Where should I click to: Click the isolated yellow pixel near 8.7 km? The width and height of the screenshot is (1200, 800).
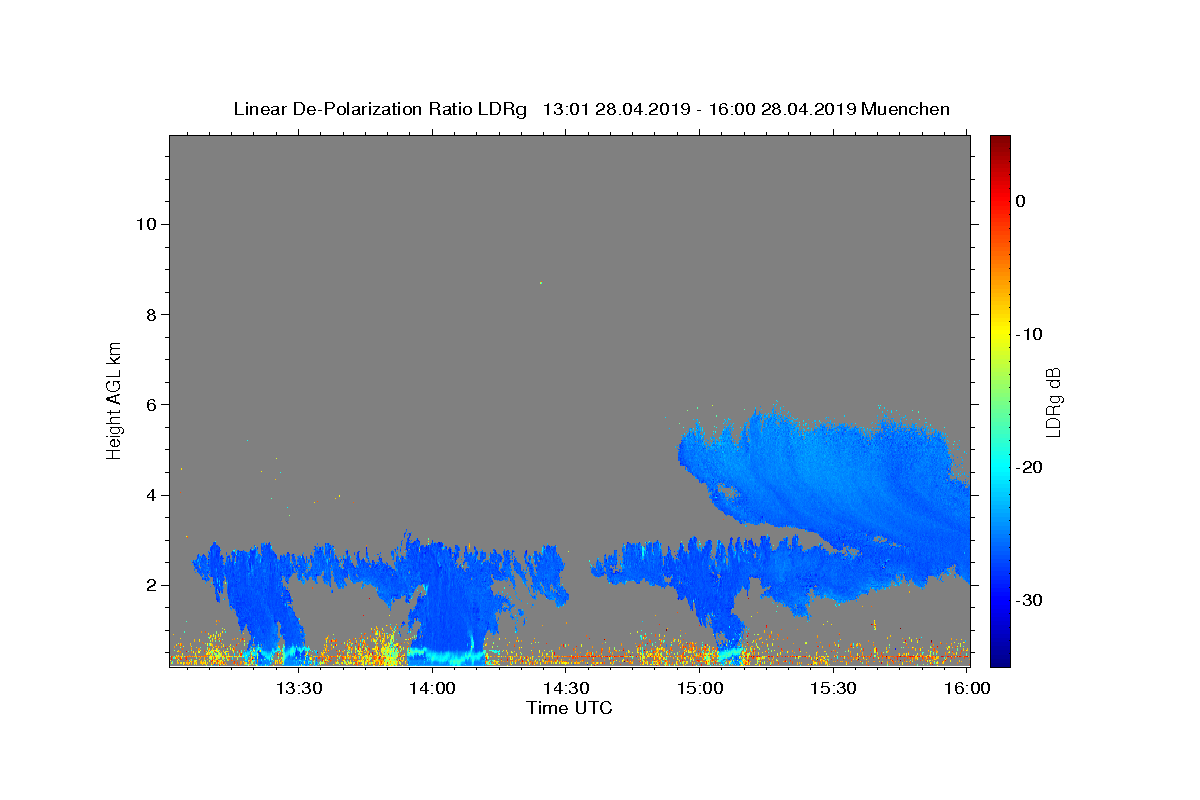541,283
